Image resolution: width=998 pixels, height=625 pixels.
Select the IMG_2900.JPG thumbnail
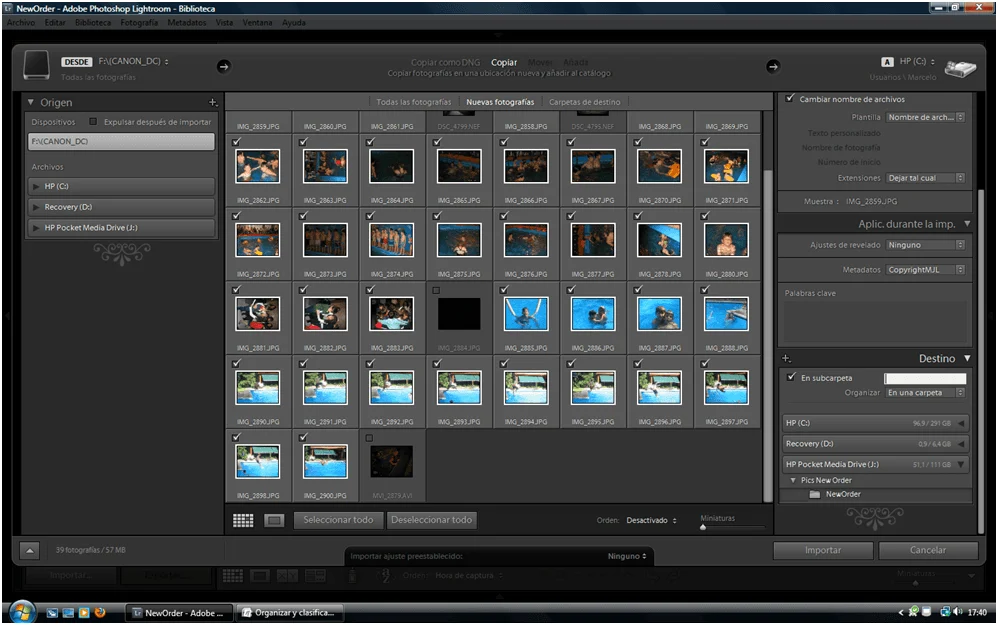[x=325, y=461]
